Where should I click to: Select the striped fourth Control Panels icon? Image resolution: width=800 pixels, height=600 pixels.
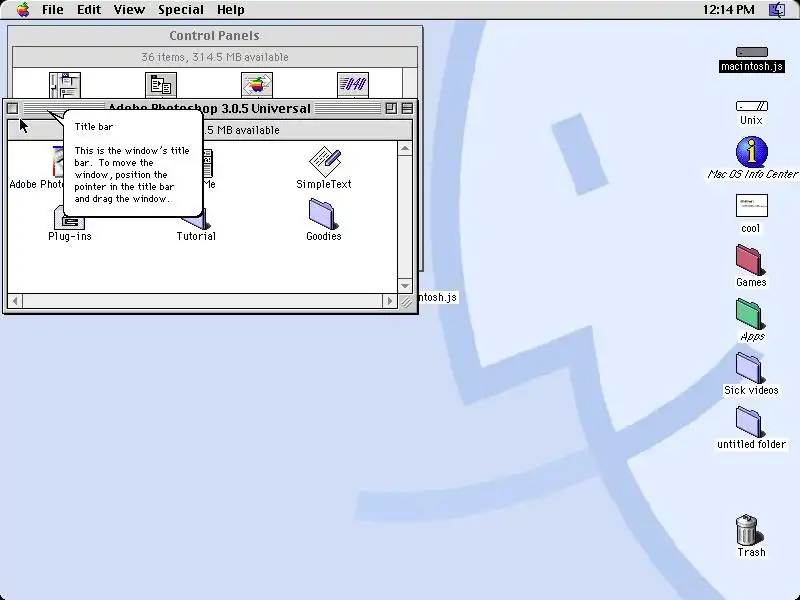click(x=353, y=85)
